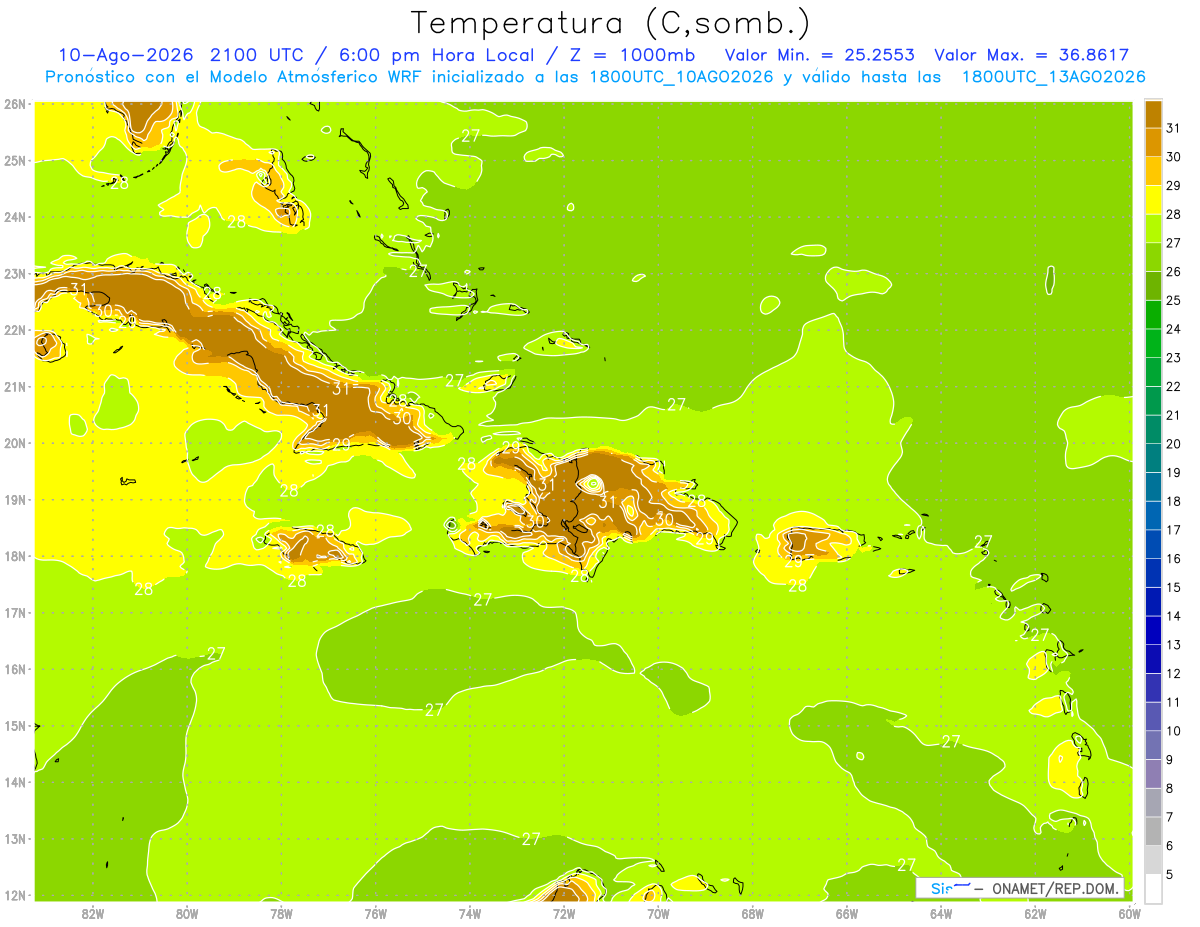Click the "62W" longitude axis label
The image size is (1200, 927).
[x=1035, y=913]
